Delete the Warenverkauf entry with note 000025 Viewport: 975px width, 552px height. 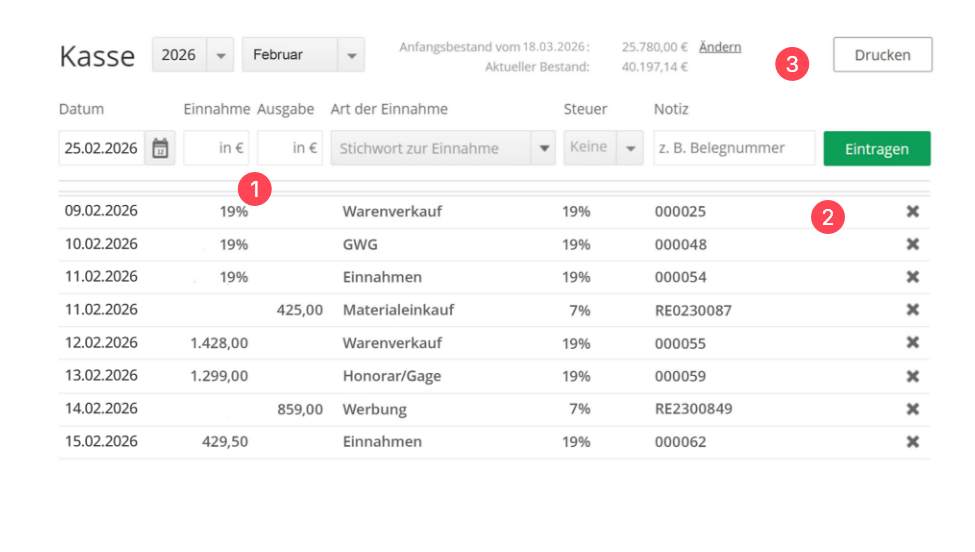click(x=912, y=212)
